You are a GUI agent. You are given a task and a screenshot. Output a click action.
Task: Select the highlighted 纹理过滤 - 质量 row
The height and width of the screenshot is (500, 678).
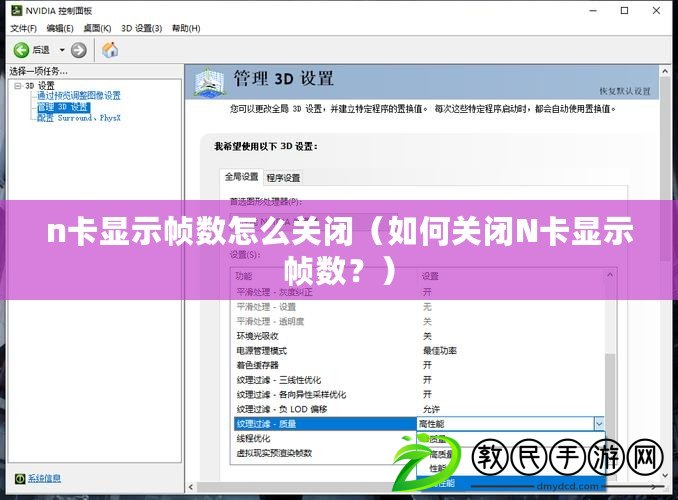[325, 424]
